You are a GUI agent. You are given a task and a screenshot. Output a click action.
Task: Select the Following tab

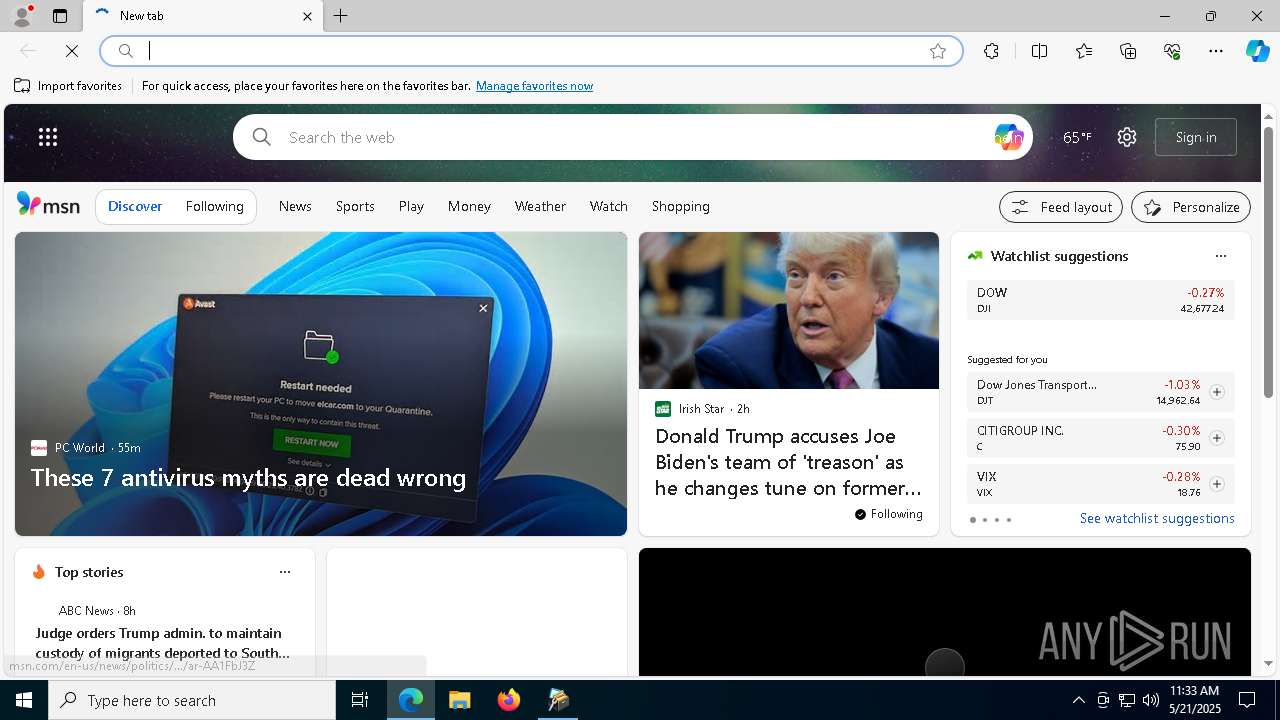(214, 206)
